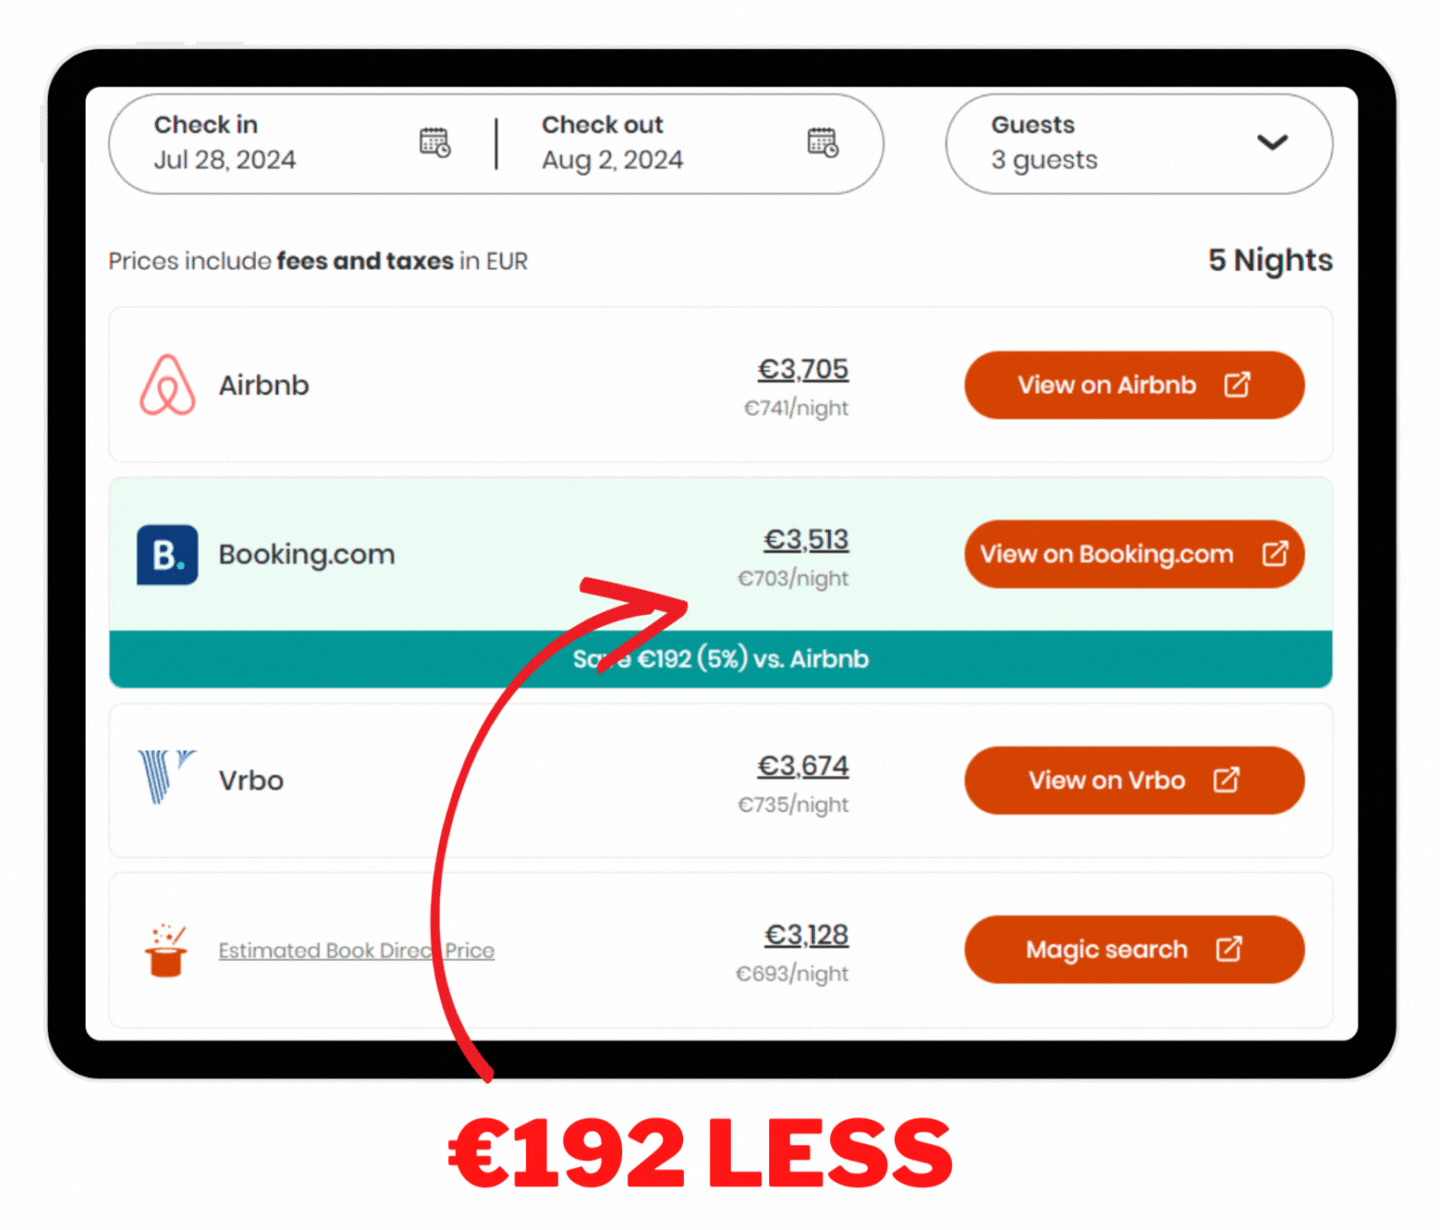Click the check-out calendar icon

click(x=822, y=143)
